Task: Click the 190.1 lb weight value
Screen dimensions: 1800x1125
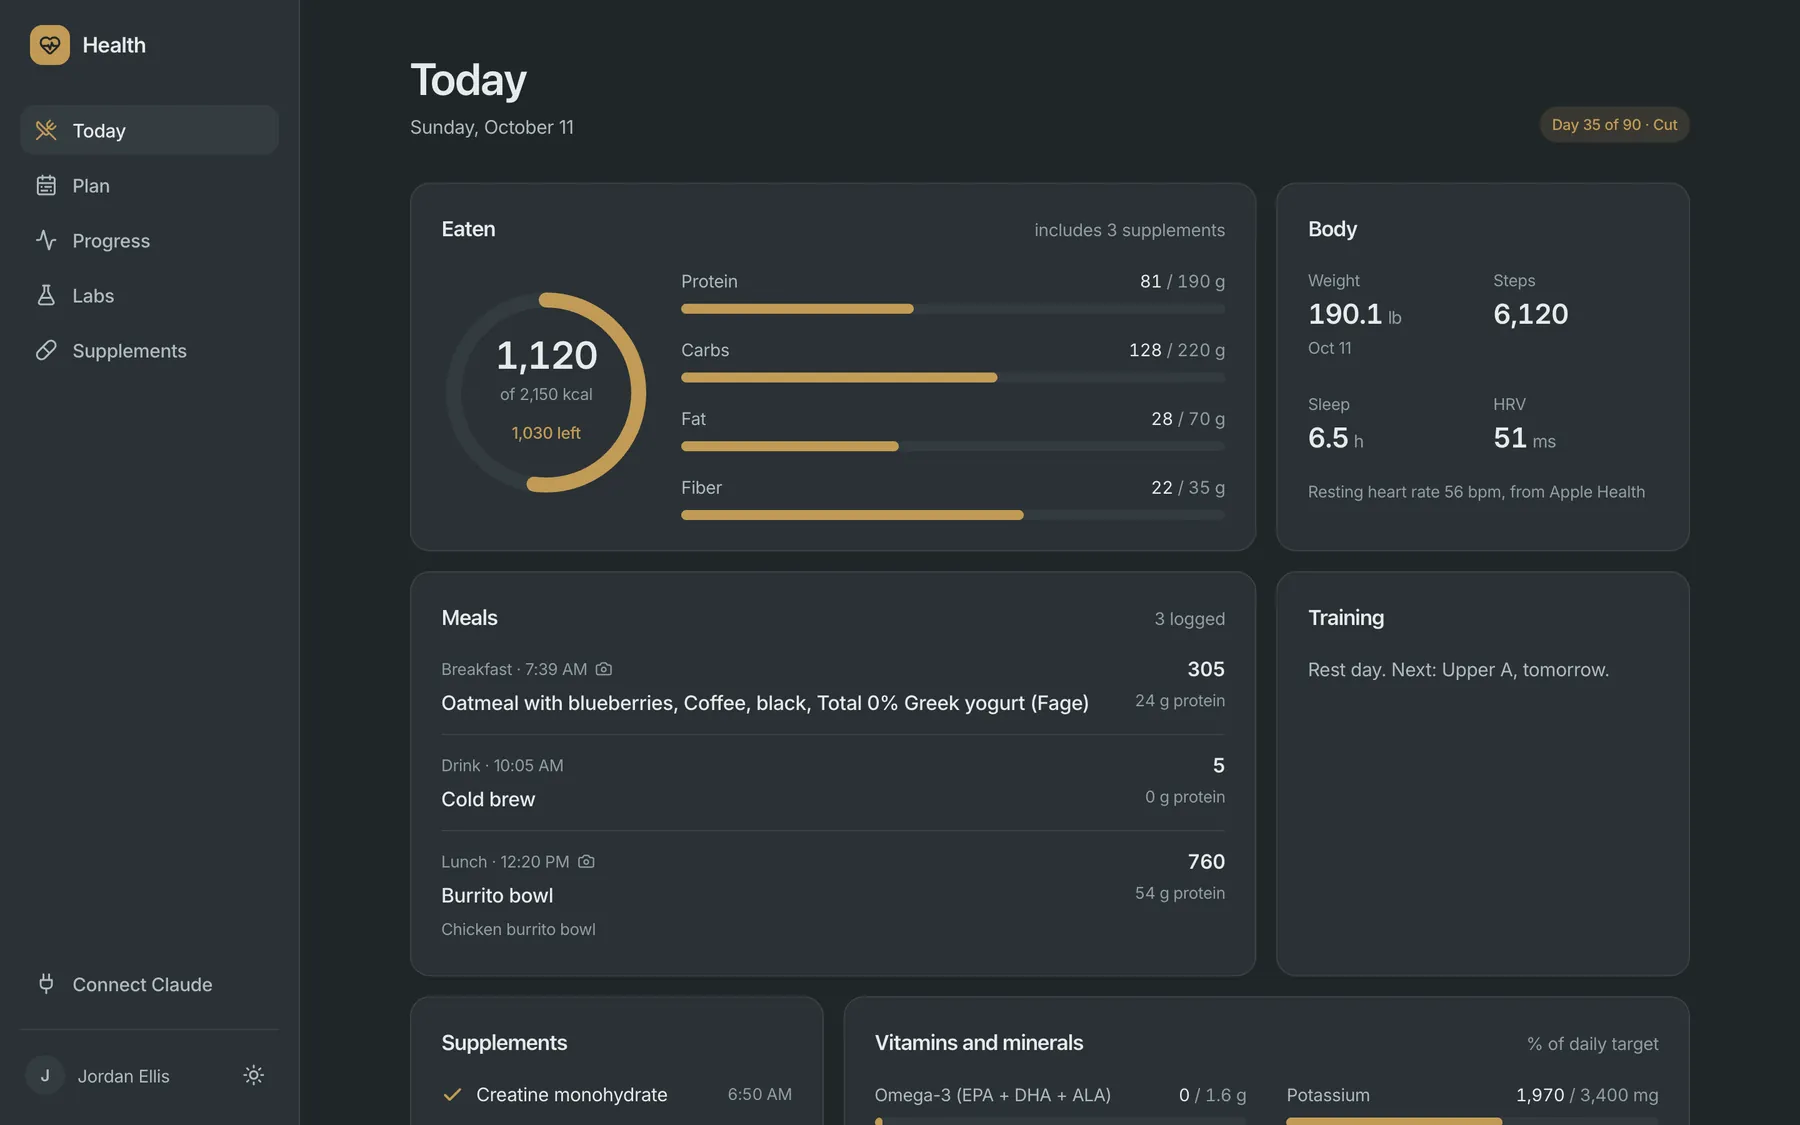Action: (1355, 314)
